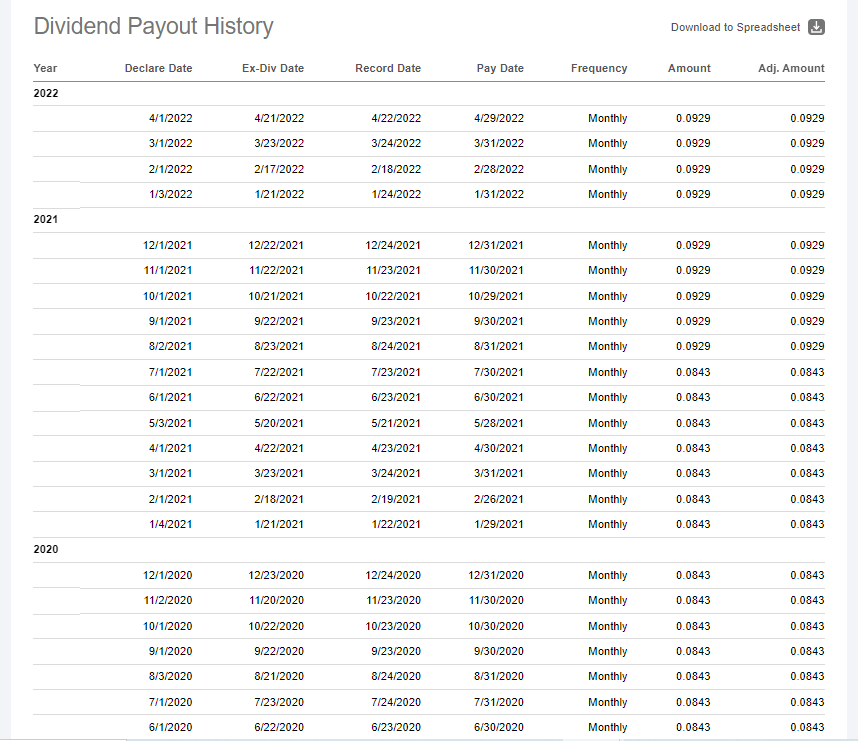Click adj. amount 0.0929 in 1/3/2022 row
This screenshot has width=858, height=741.
point(807,194)
